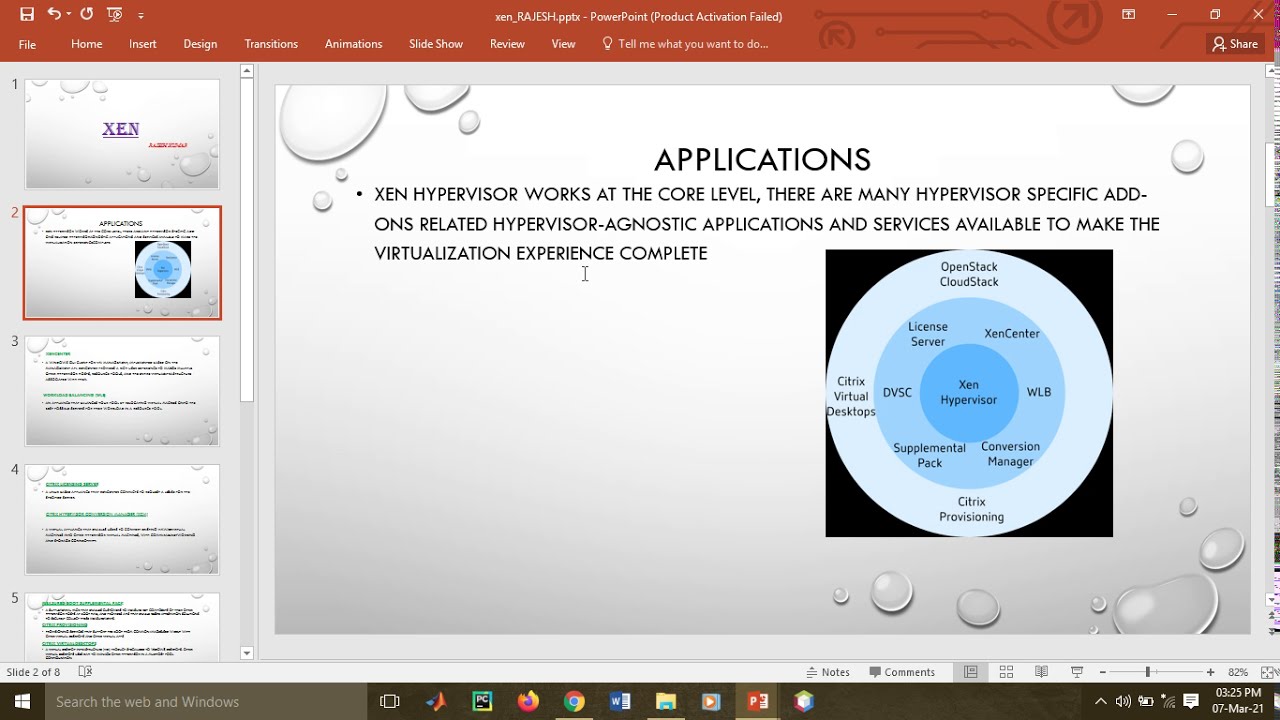
Task: Switch to Reading View icon
Action: click(1041, 672)
